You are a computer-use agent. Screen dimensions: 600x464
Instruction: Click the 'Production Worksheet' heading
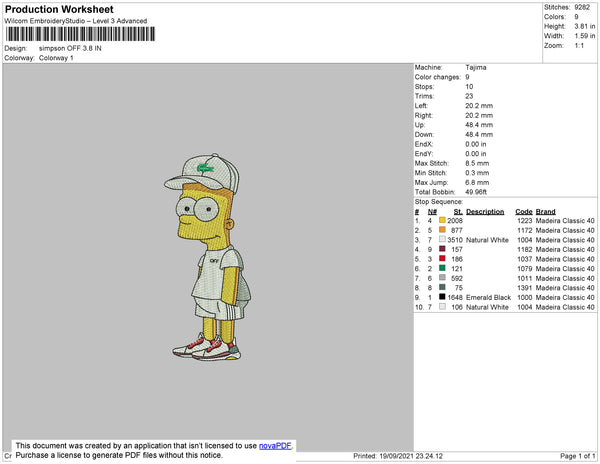click(x=59, y=9)
